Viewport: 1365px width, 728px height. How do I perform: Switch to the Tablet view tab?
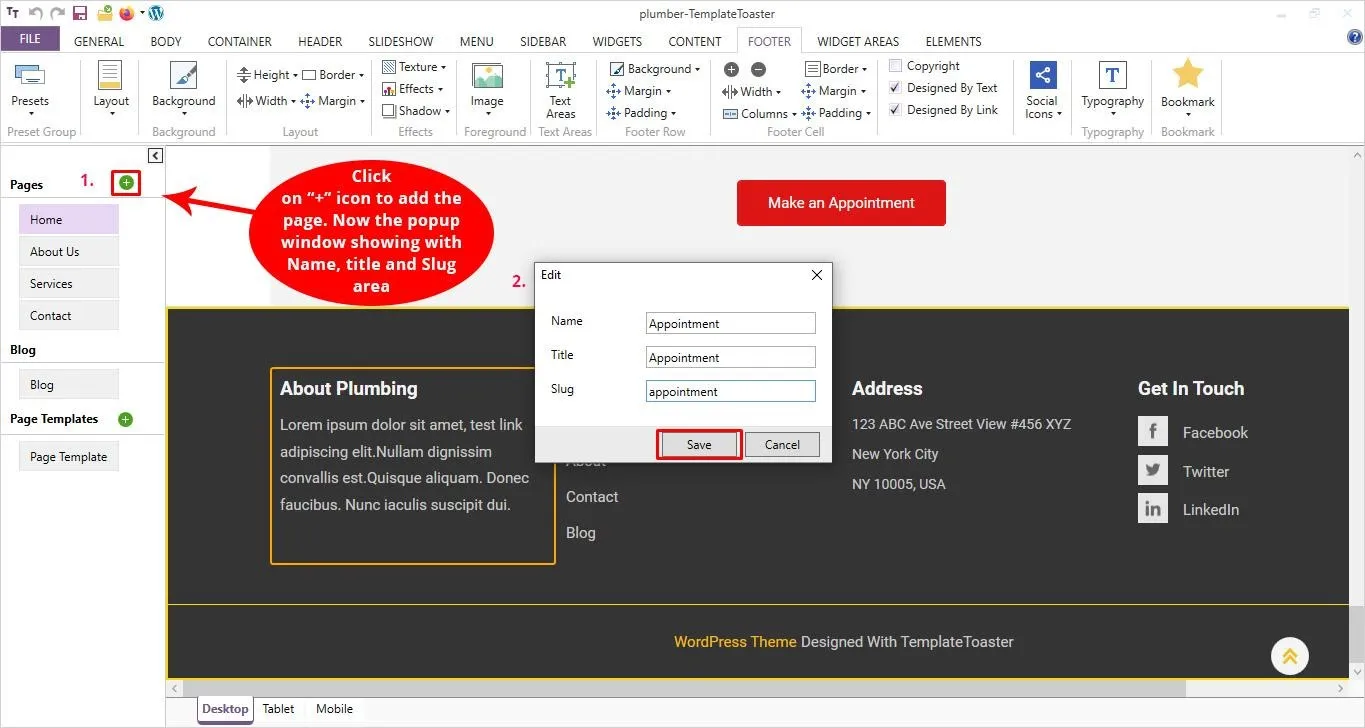pyautogui.click(x=278, y=709)
